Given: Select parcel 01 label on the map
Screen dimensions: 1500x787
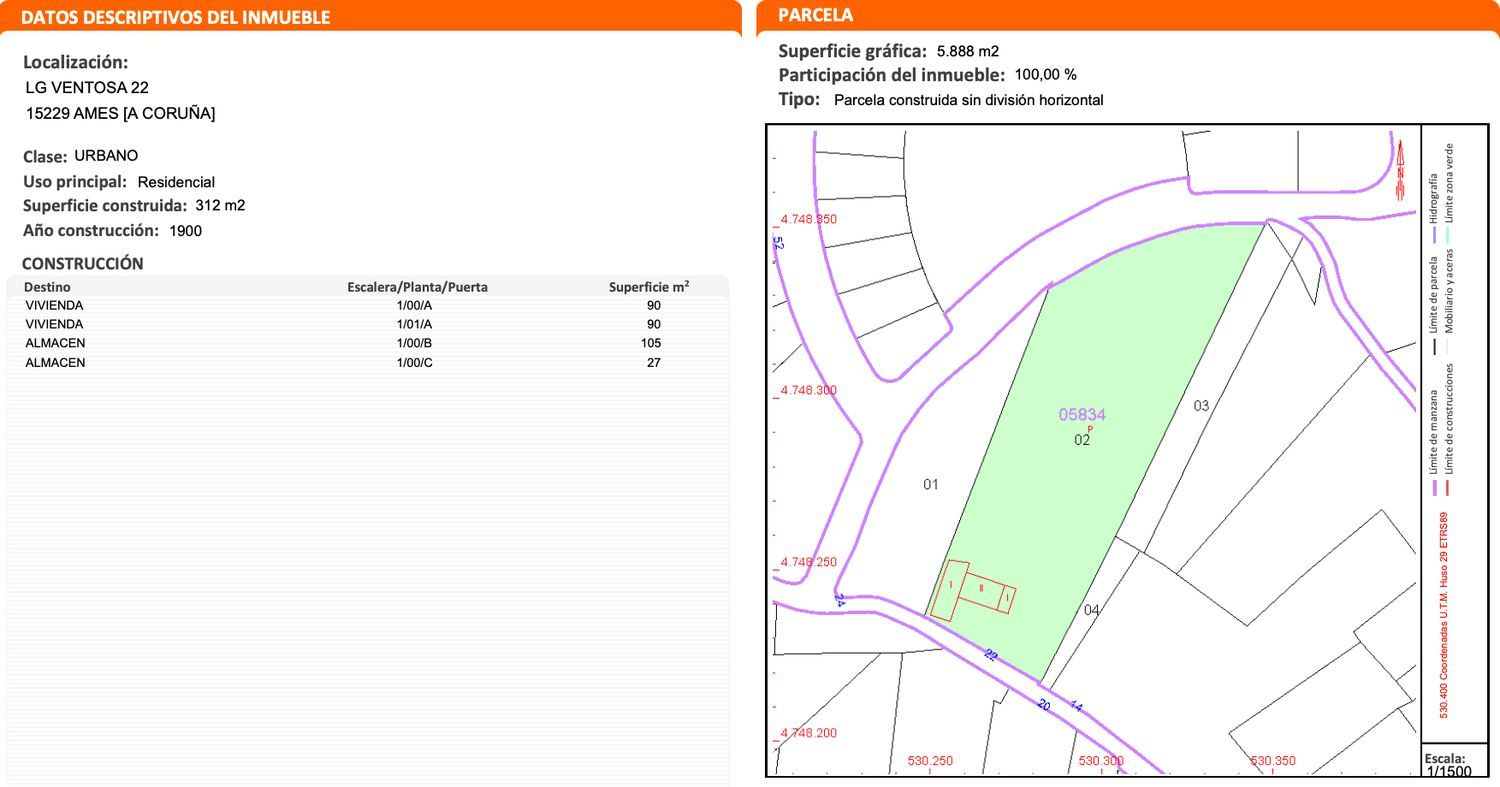Looking at the screenshot, I should pos(931,485).
